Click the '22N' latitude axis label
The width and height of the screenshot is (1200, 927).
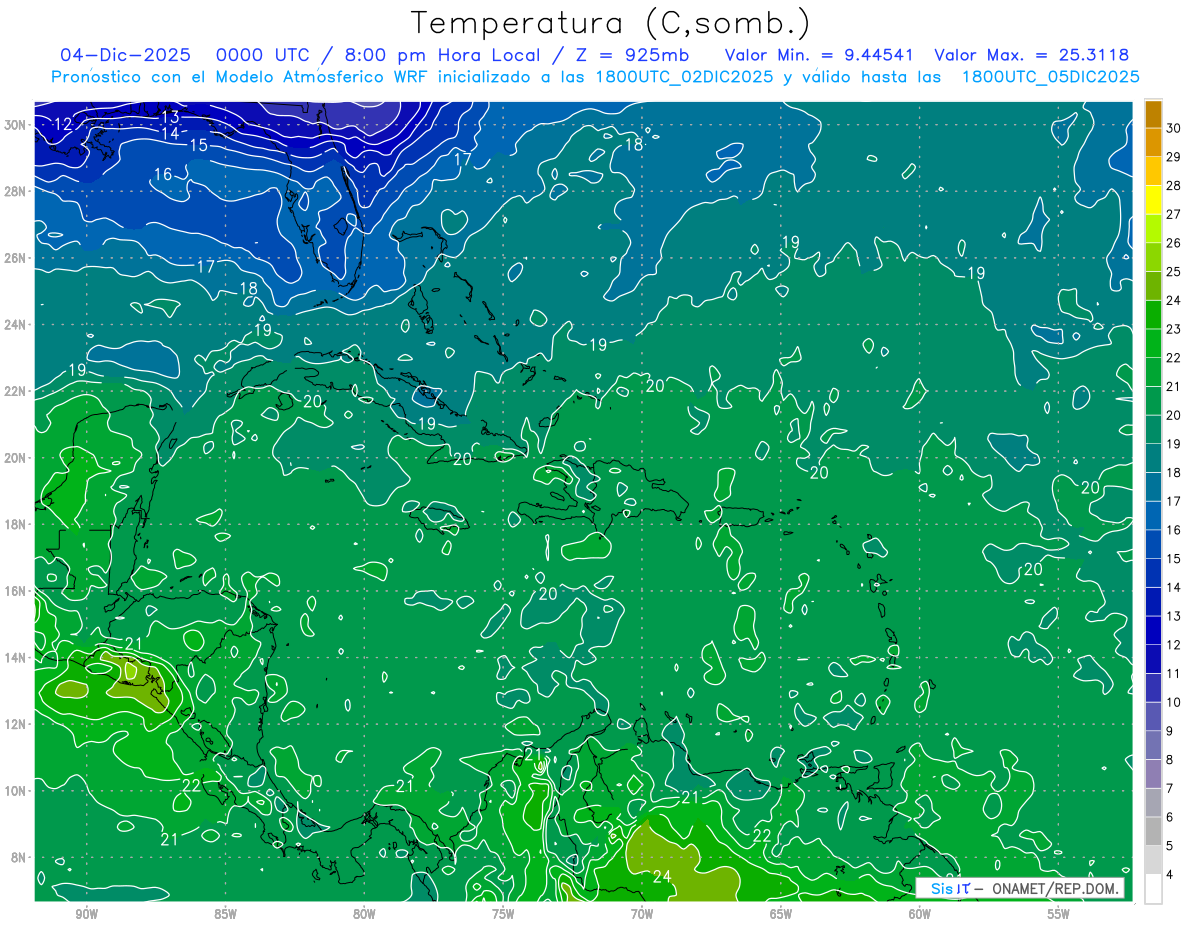17,390
